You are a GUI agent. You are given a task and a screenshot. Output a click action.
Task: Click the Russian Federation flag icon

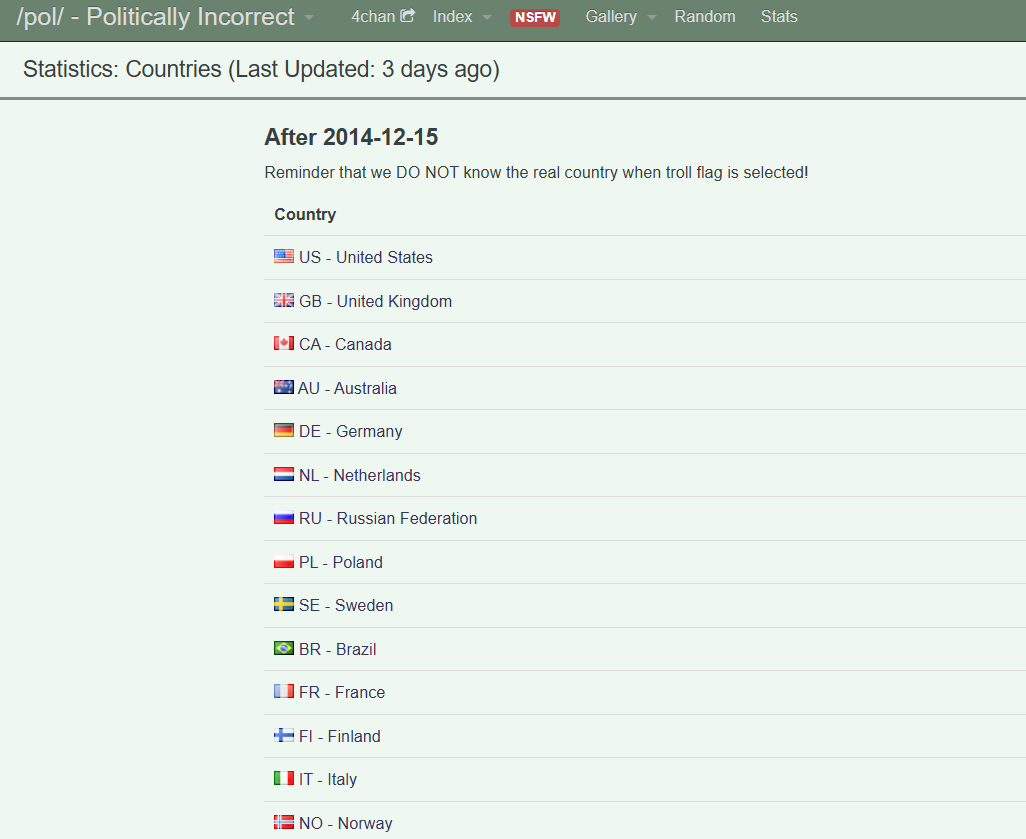[x=283, y=518]
